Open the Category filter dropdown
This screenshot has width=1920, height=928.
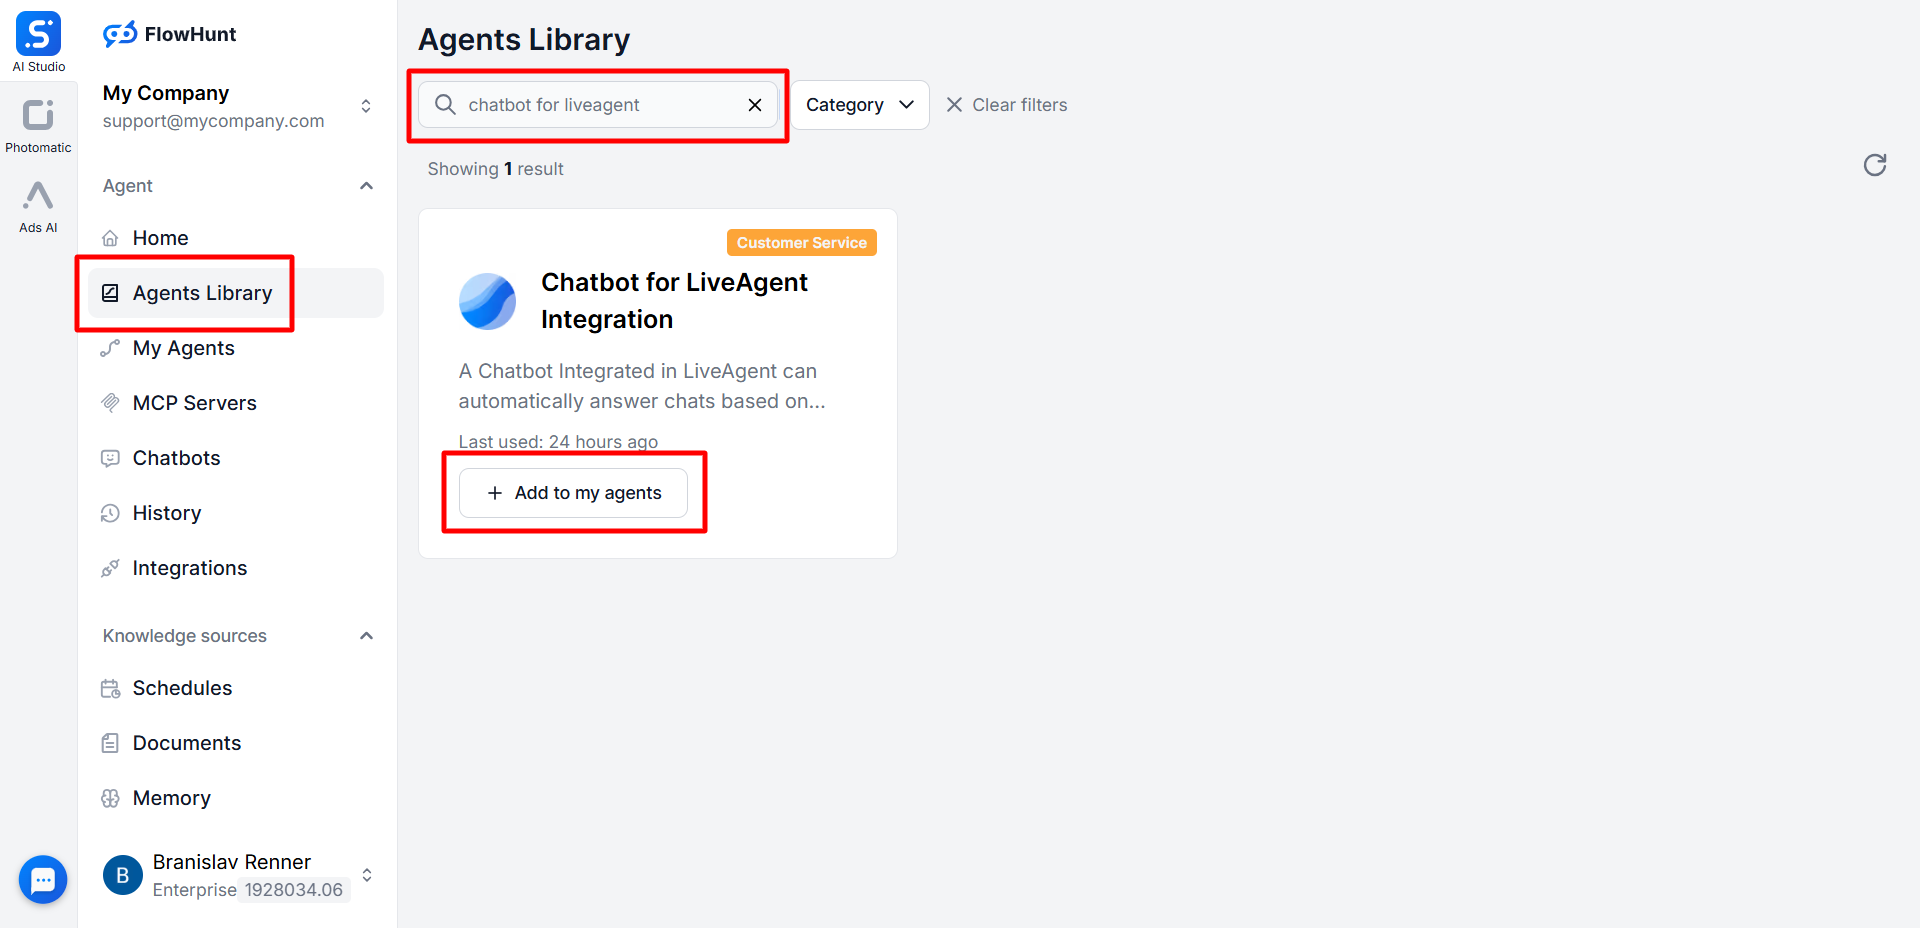point(860,105)
